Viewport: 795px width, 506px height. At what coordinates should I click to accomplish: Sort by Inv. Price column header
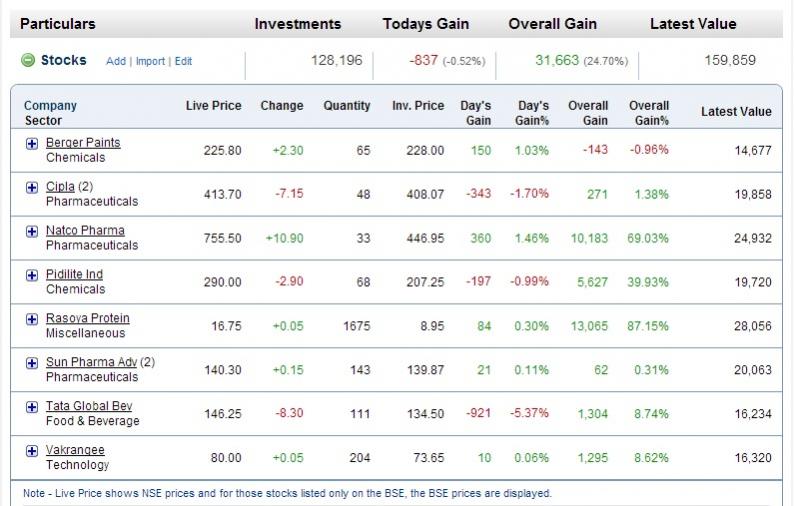pos(418,105)
